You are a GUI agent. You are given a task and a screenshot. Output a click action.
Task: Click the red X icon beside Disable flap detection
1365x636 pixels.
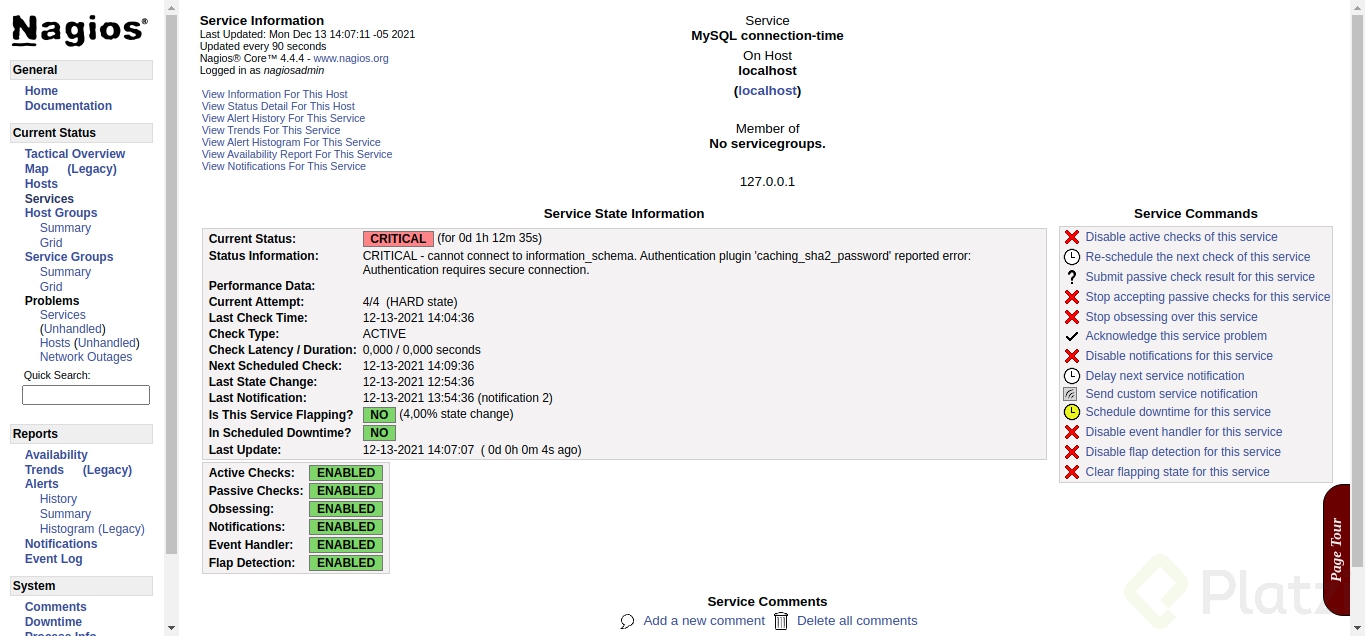coord(1071,452)
